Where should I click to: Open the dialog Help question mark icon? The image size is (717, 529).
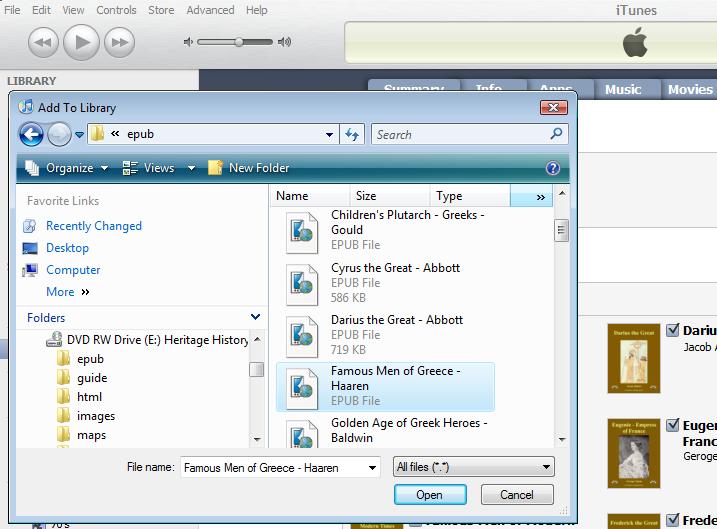553,168
